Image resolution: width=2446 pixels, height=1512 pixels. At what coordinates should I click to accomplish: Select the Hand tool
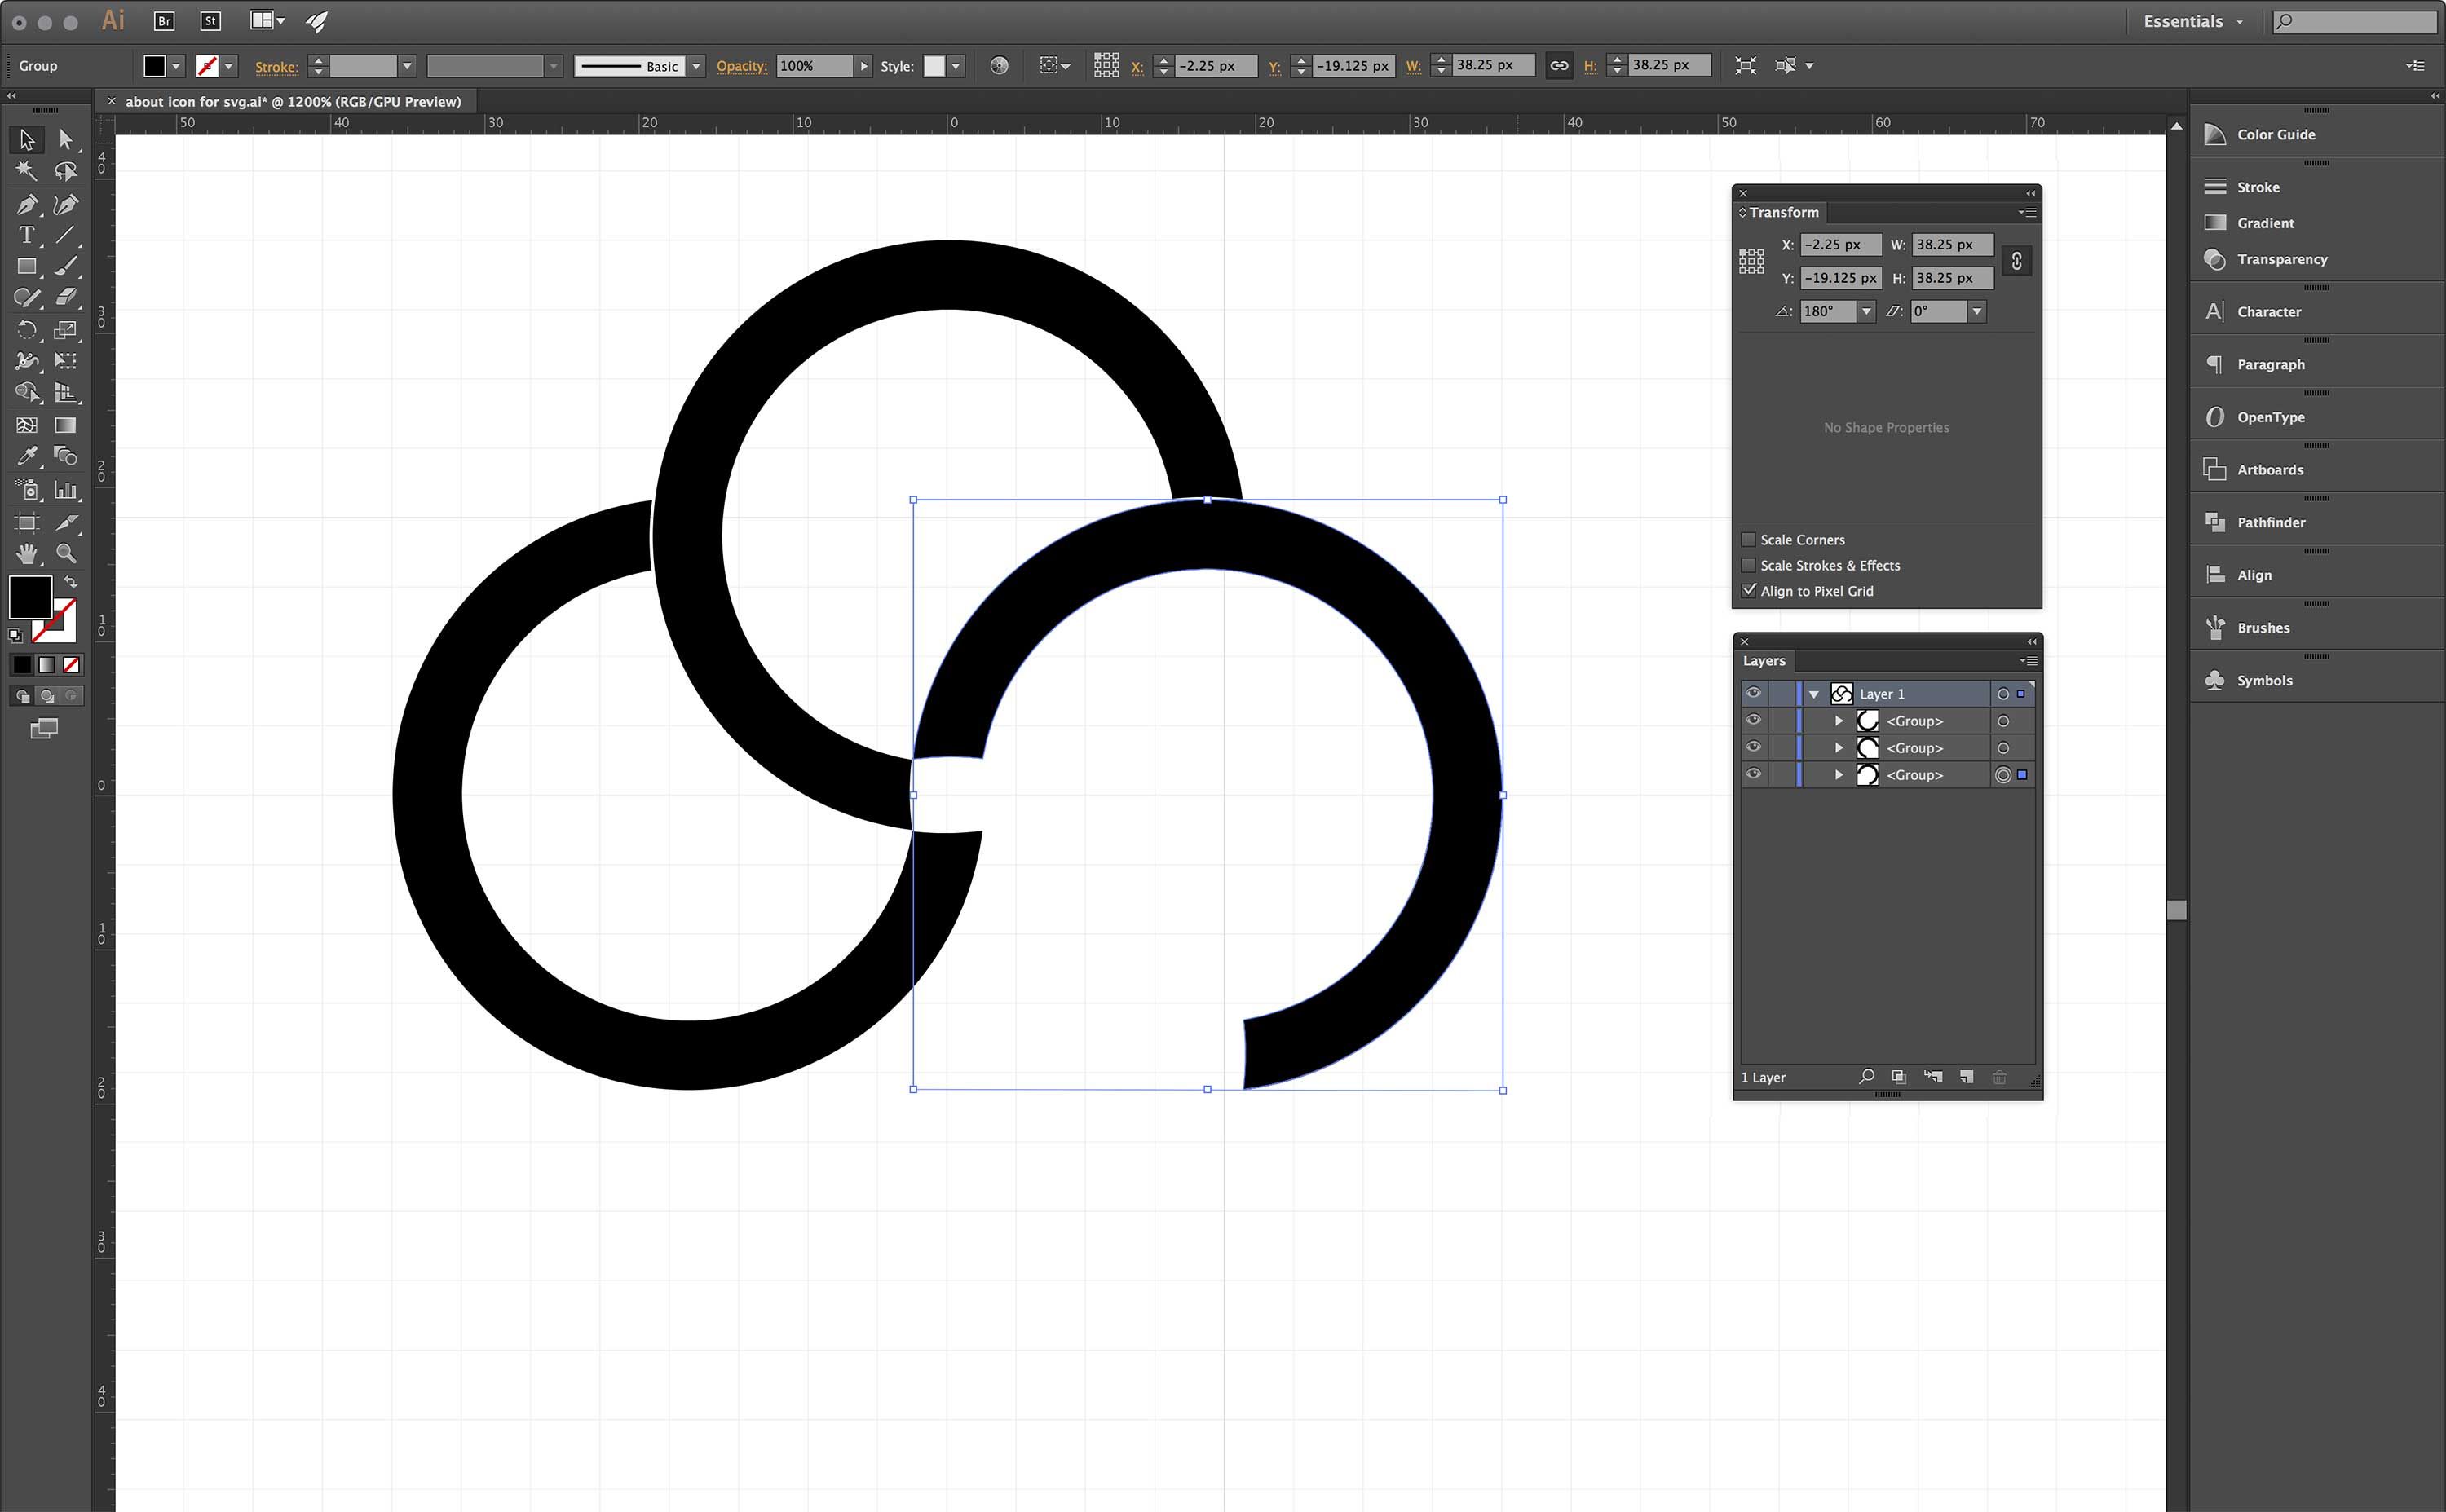pyautogui.click(x=27, y=553)
